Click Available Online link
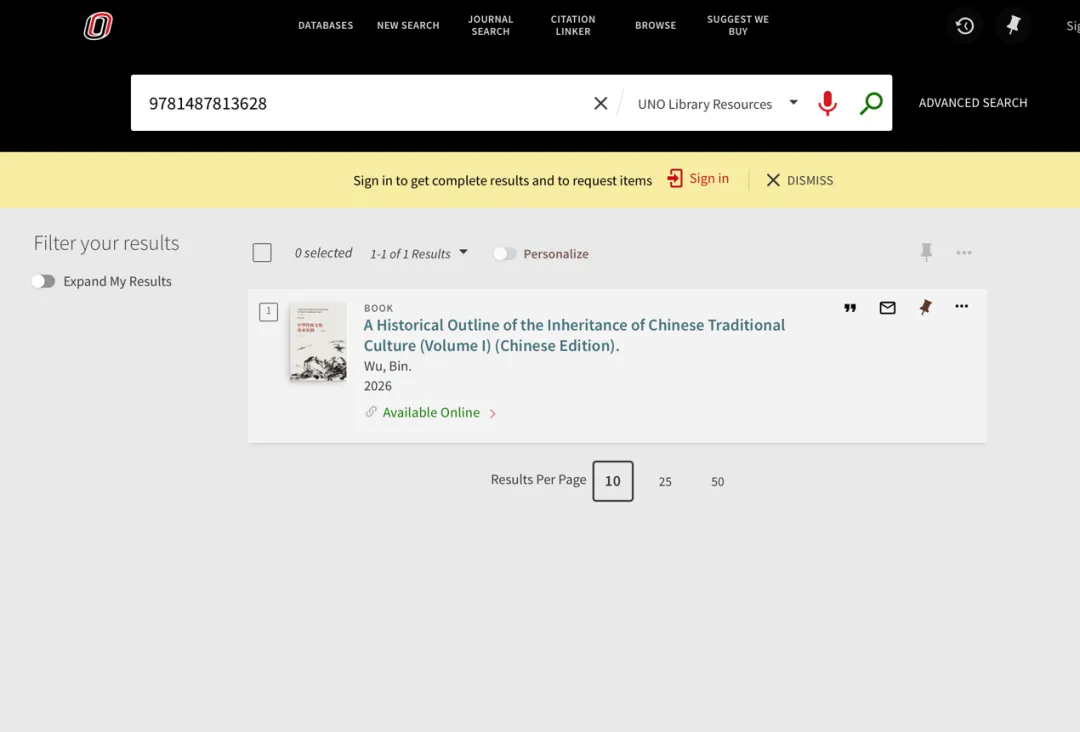1080x732 pixels. [431, 412]
